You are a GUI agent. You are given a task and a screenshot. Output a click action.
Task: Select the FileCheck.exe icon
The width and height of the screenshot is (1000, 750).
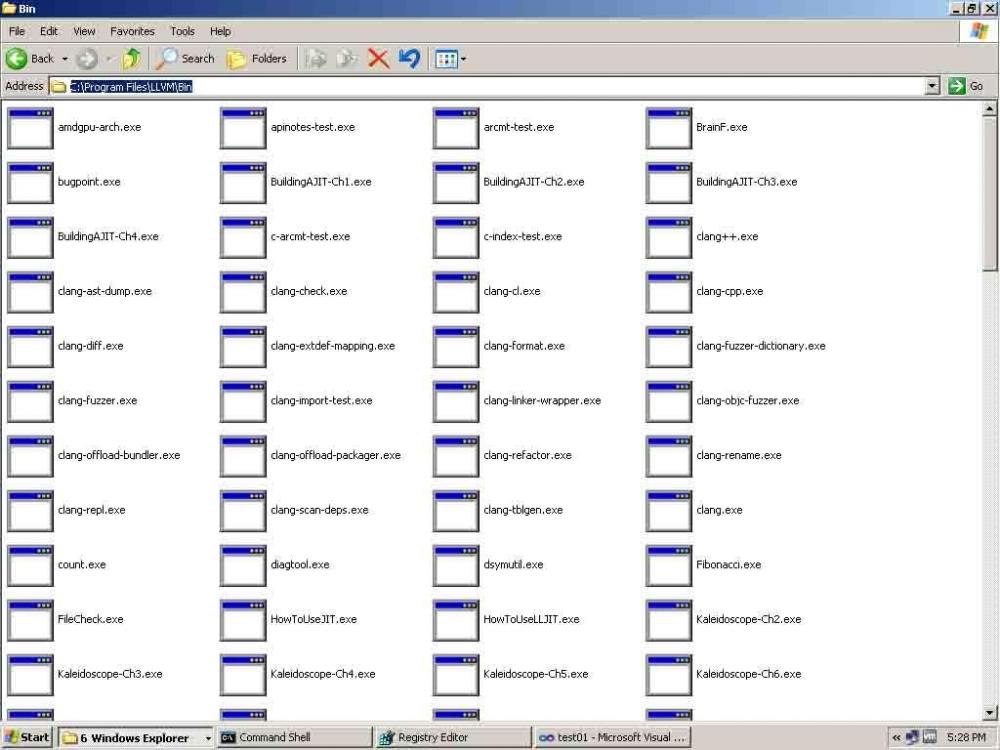(30, 620)
